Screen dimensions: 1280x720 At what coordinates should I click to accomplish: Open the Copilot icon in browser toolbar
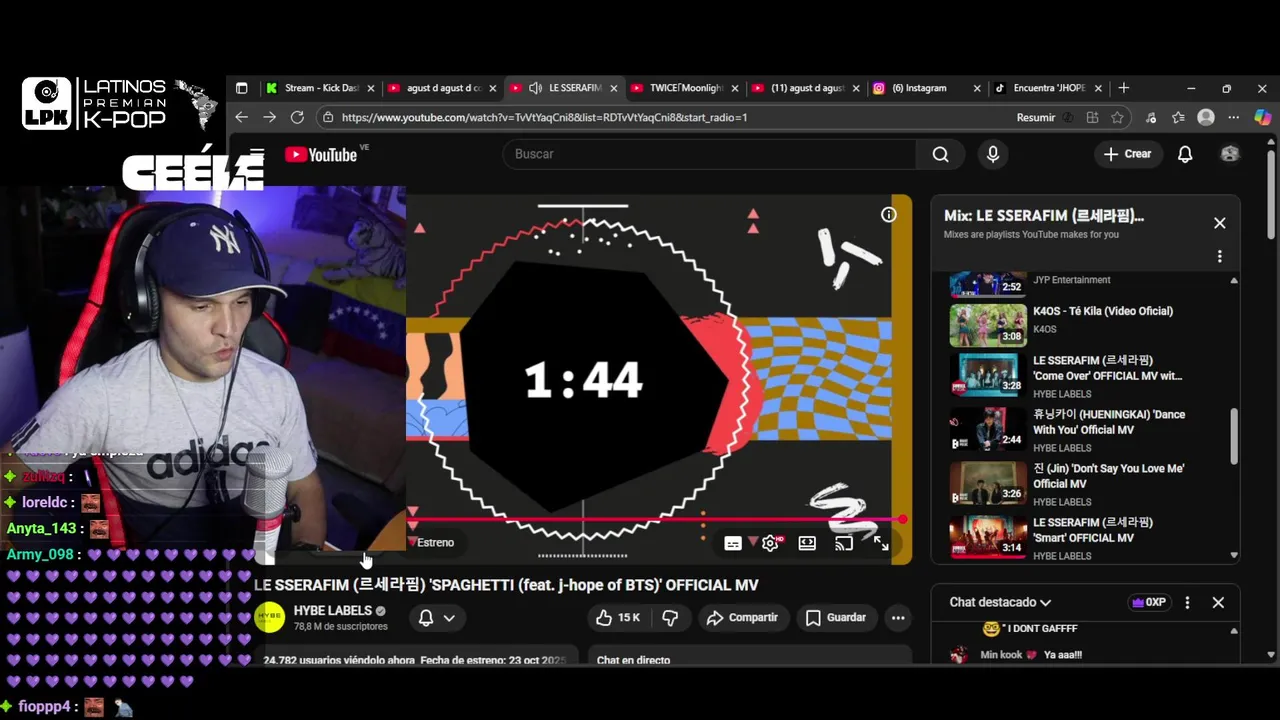click(x=1261, y=117)
